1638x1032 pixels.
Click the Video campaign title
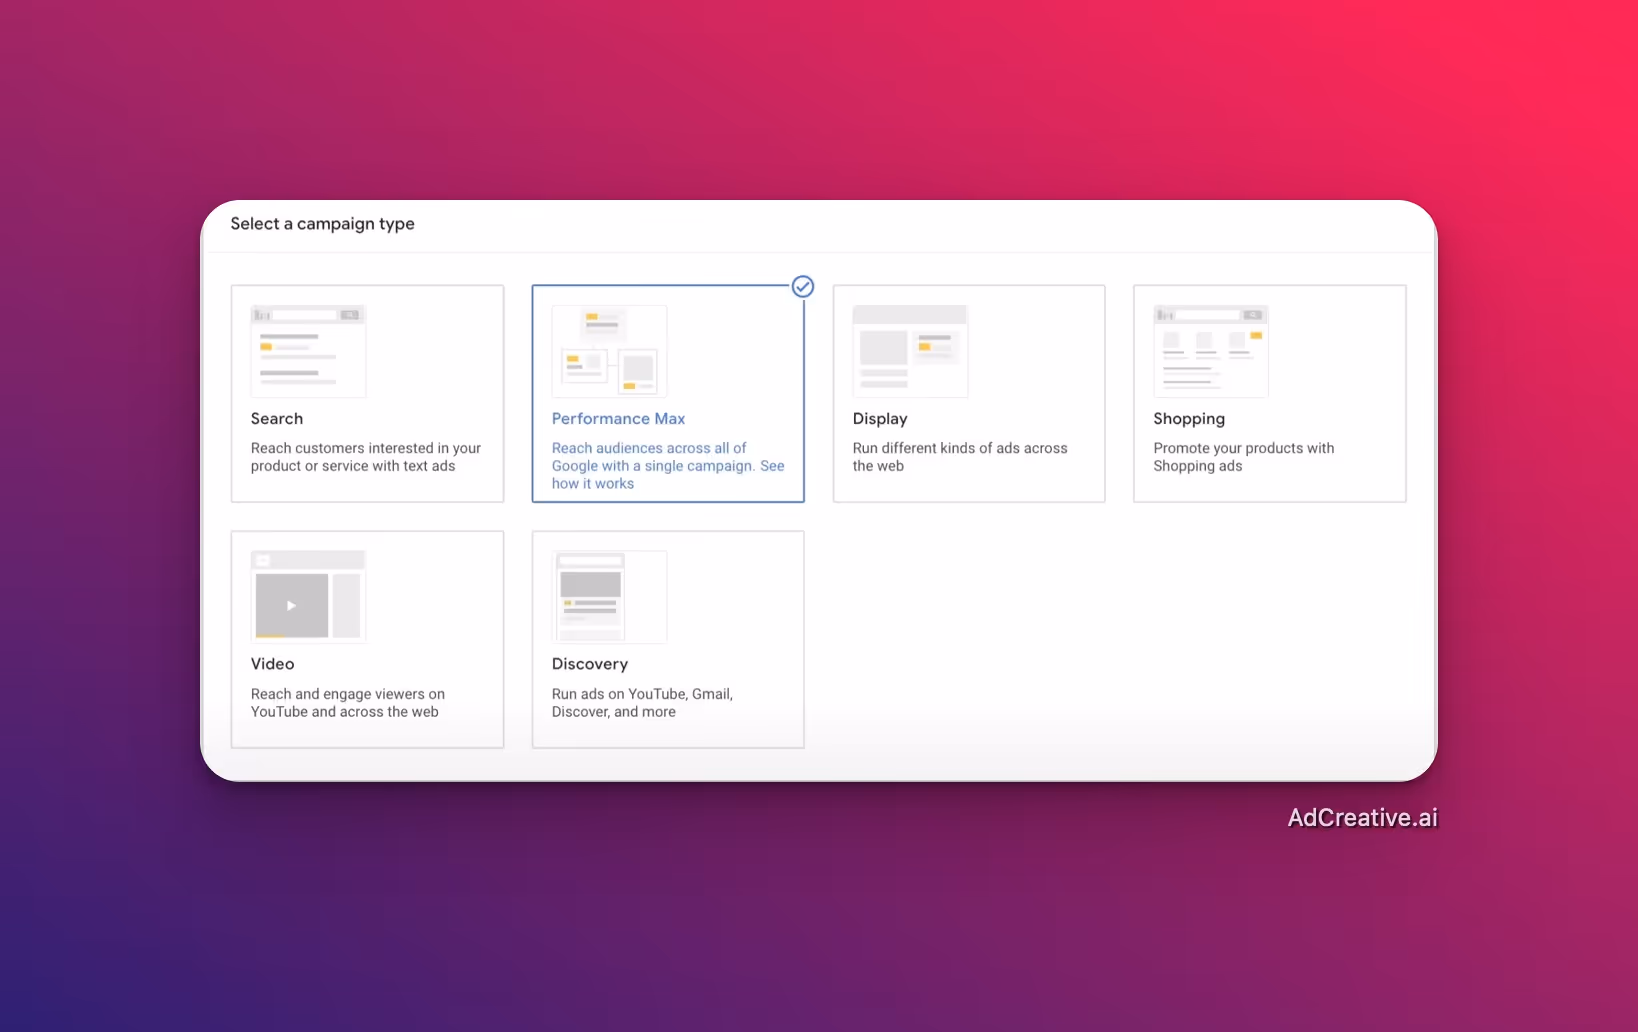click(x=272, y=664)
